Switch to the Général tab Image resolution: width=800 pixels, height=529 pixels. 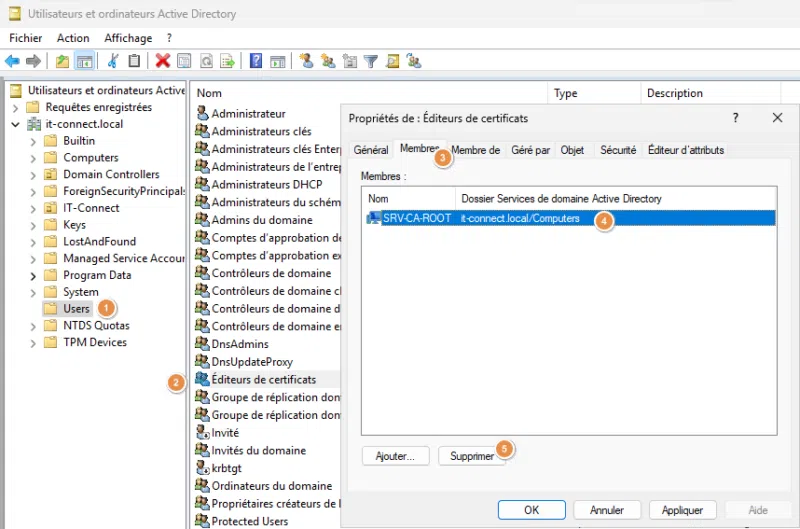click(x=370, y=150)
